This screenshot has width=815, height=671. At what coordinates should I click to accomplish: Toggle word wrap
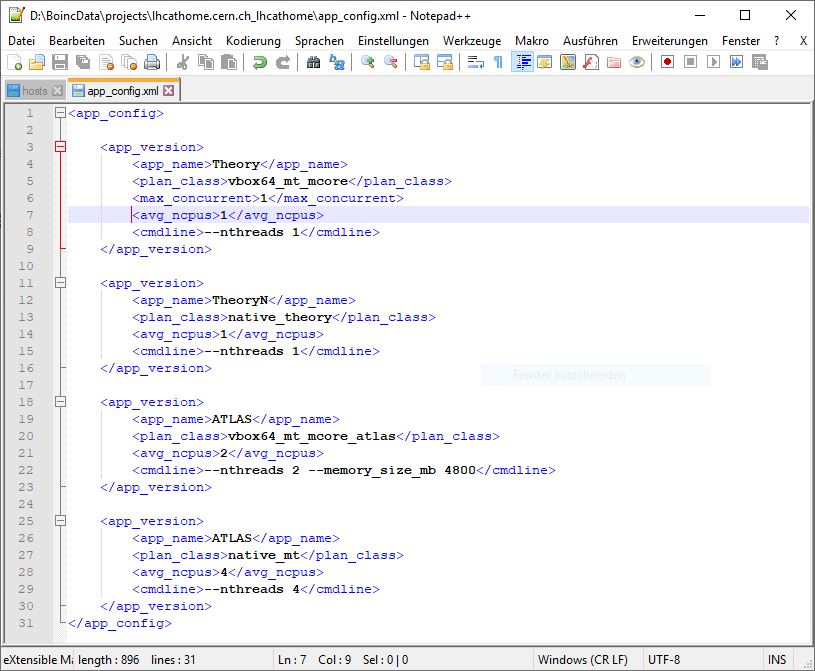pos(476,62)
